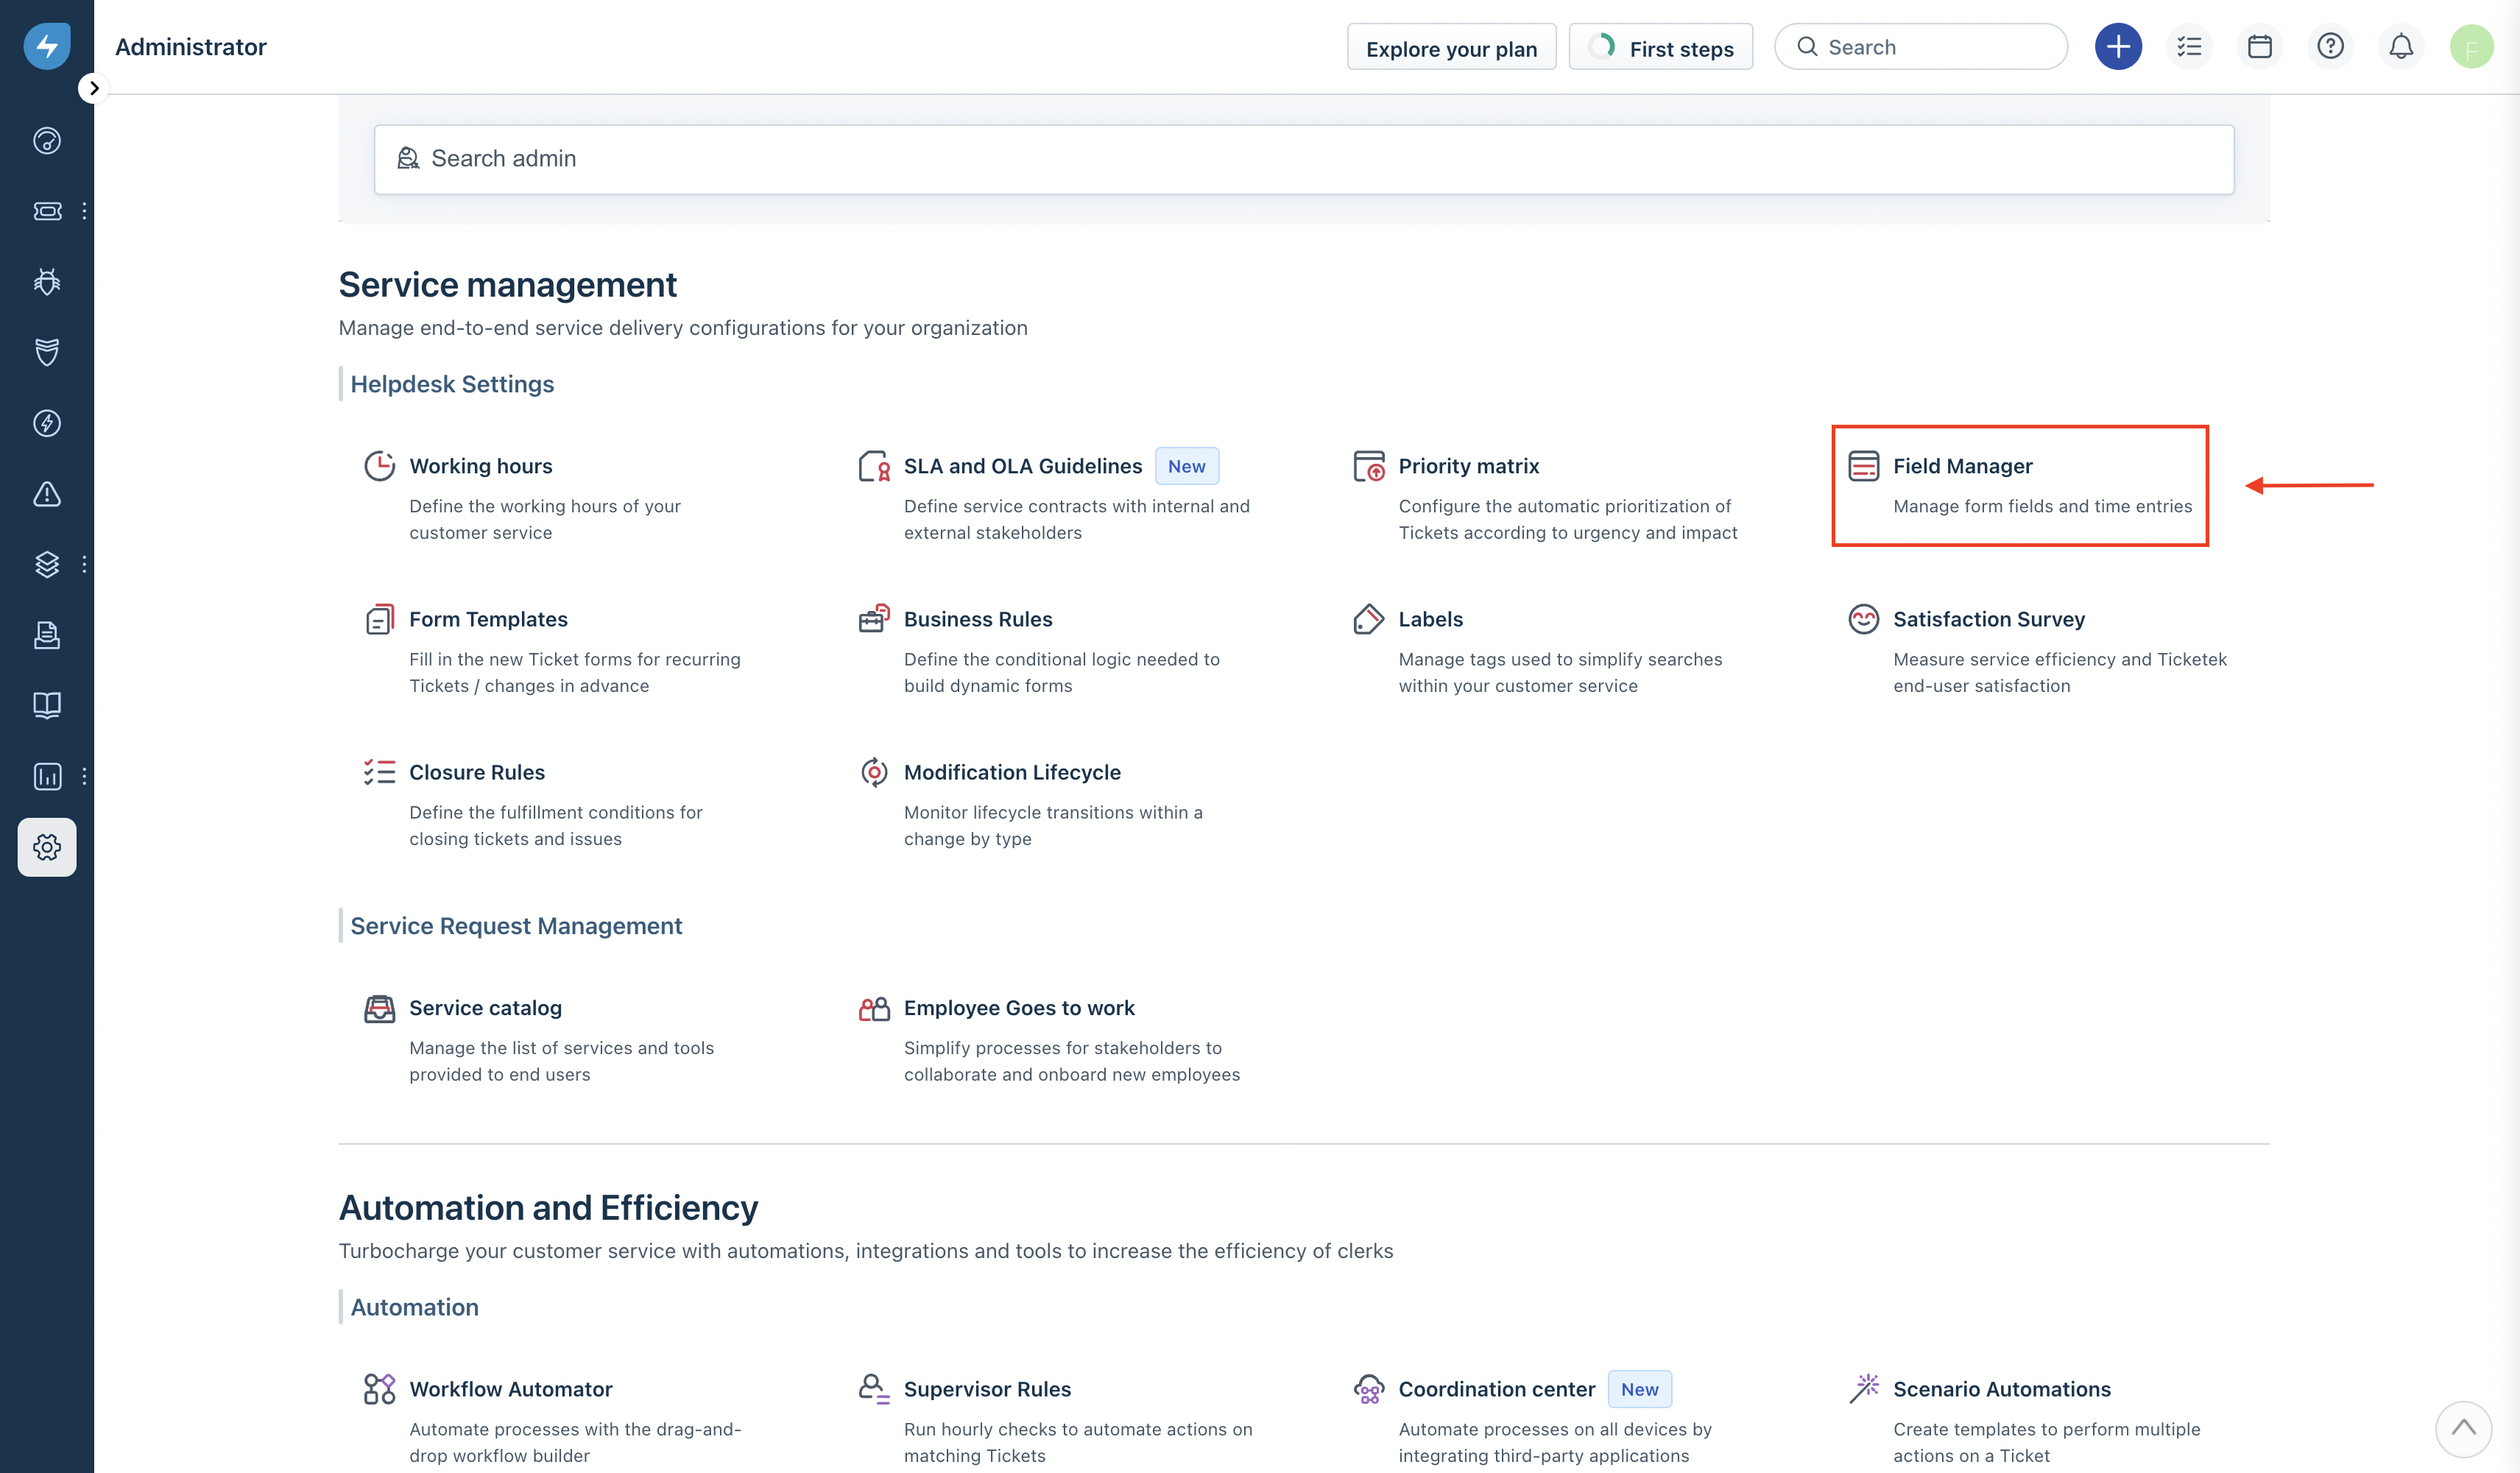
Task: Select the admin gear icon in sidebar
Action: (x=47, y=847)
